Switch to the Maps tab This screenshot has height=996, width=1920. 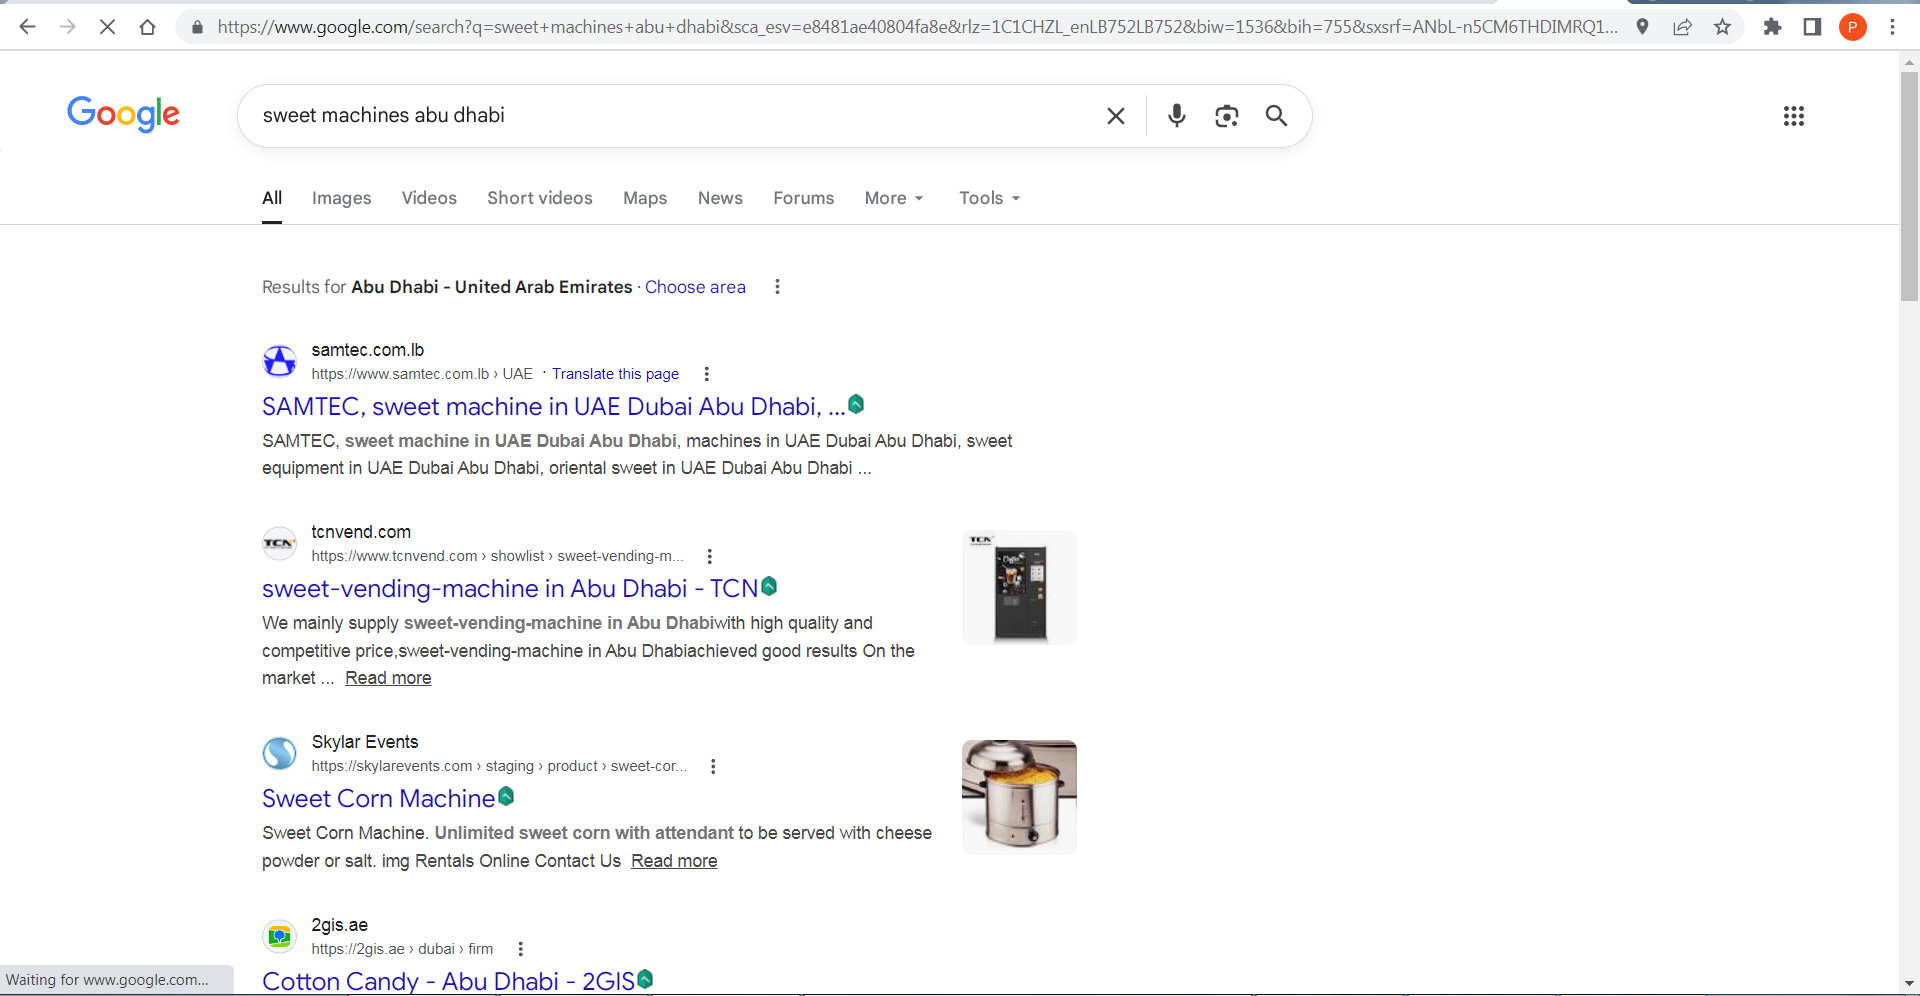(645, 198)
